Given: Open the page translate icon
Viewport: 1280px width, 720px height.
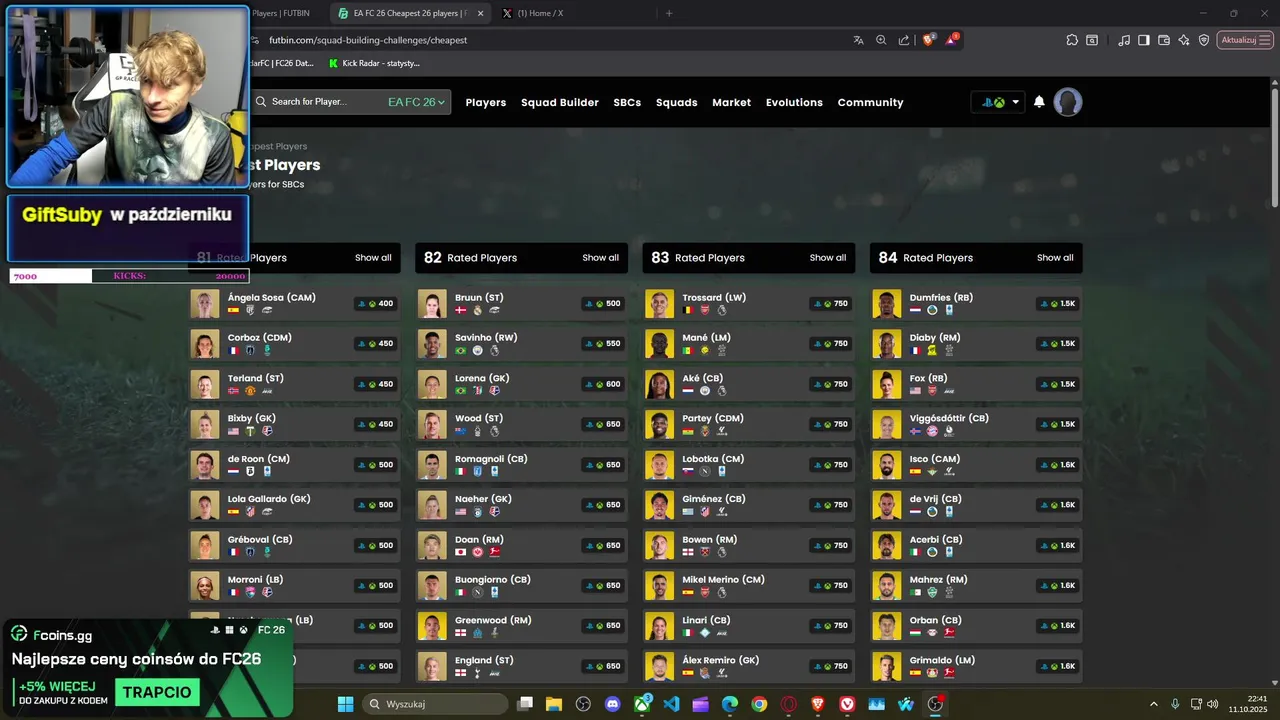Looking at the screenshot, I should [858, 40].
